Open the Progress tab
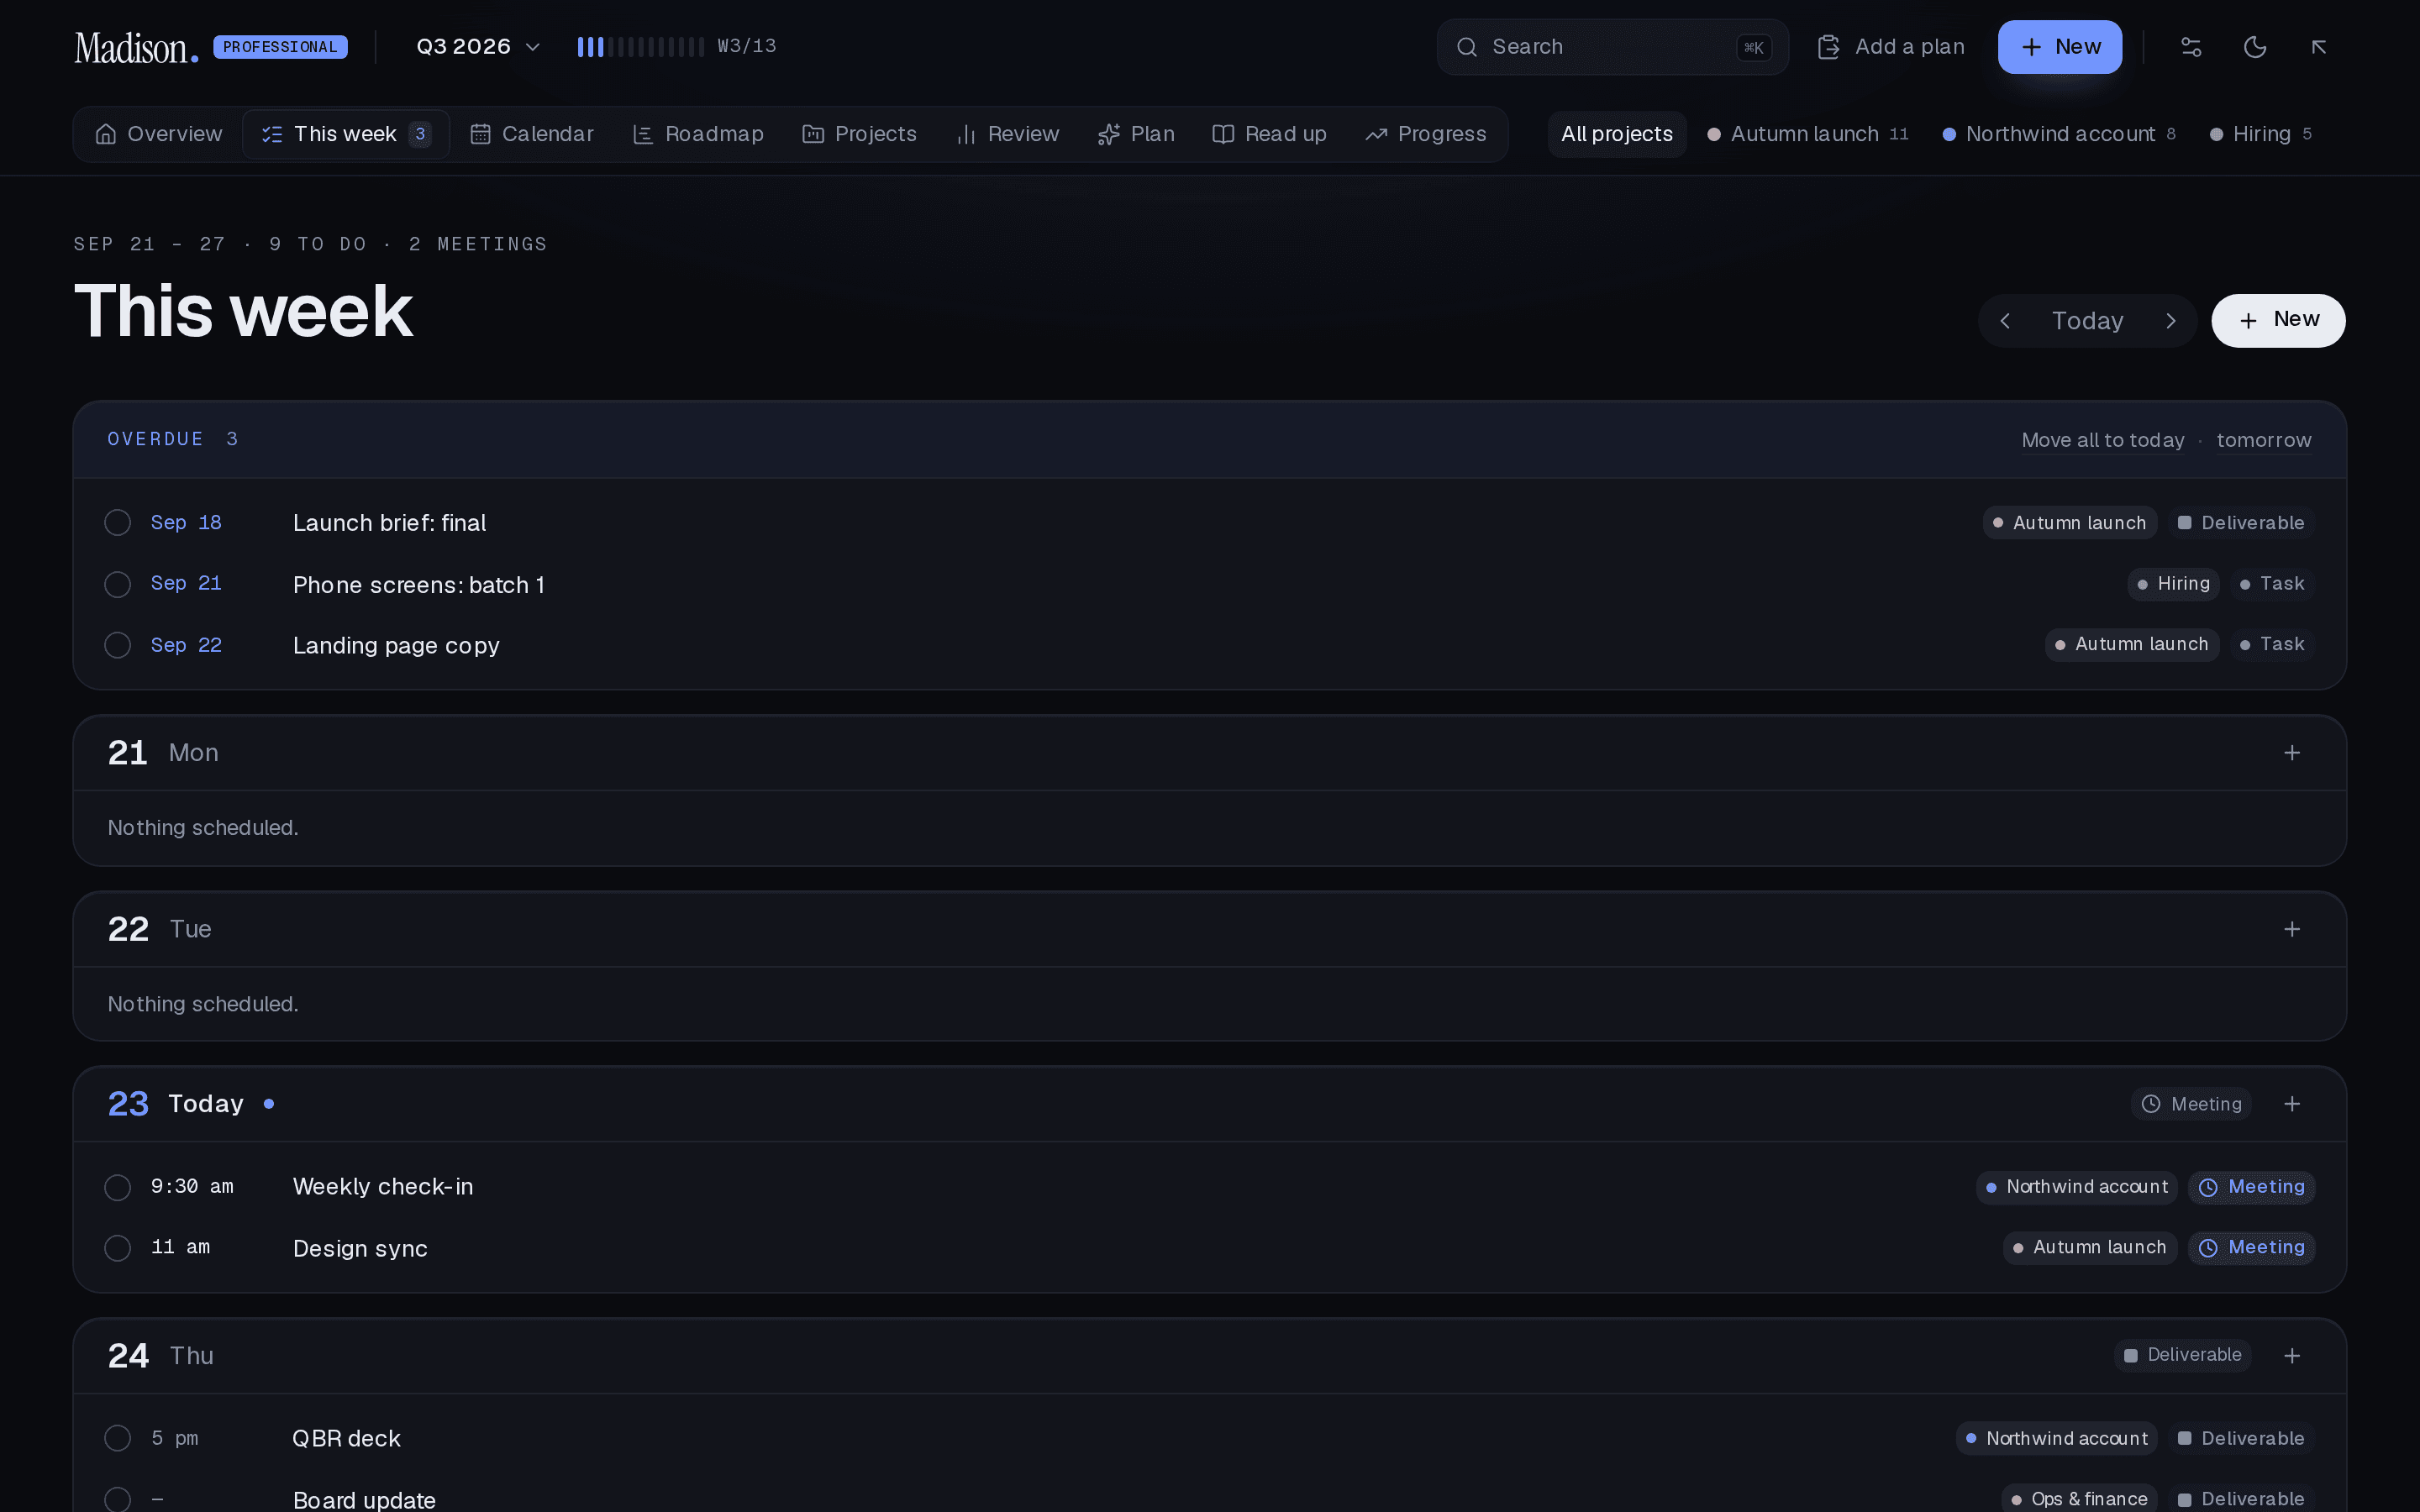2420x1512 pixels. 1426,134
